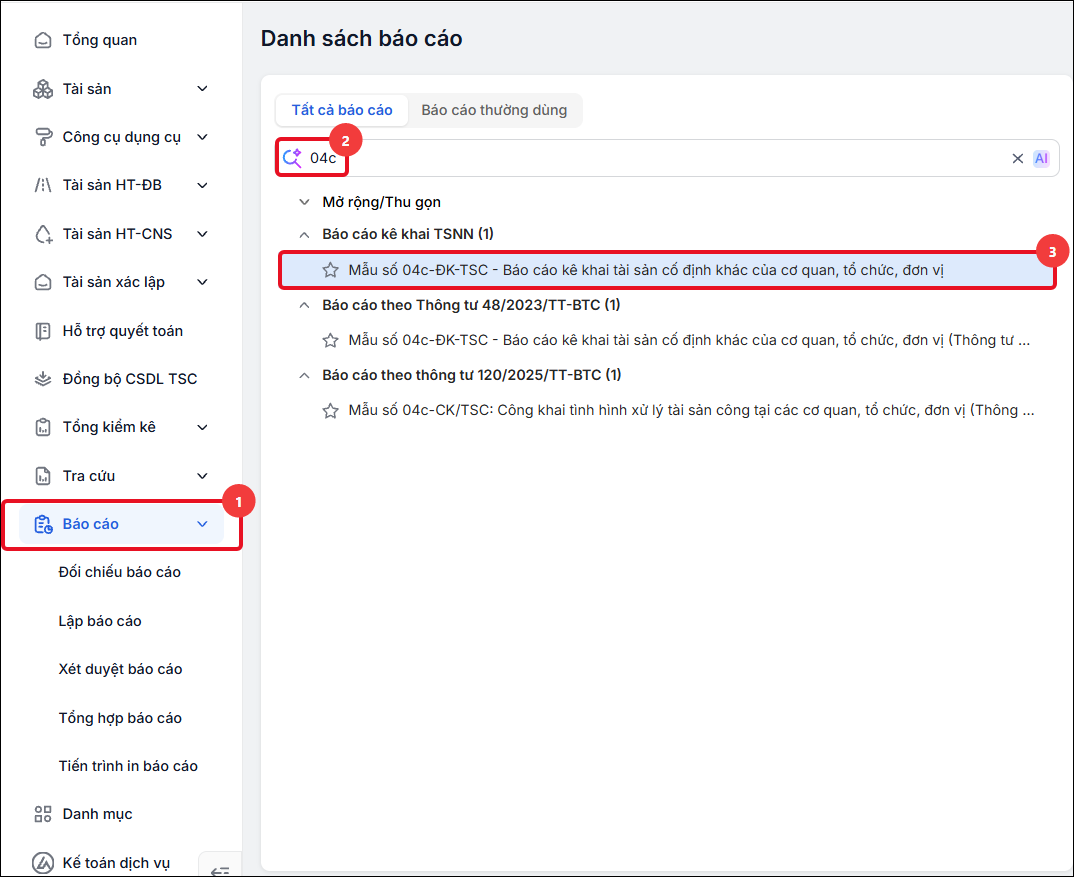
Task: Collapse the thông tư 120/2025/TT-BTC group
Action: coord(304,375)
